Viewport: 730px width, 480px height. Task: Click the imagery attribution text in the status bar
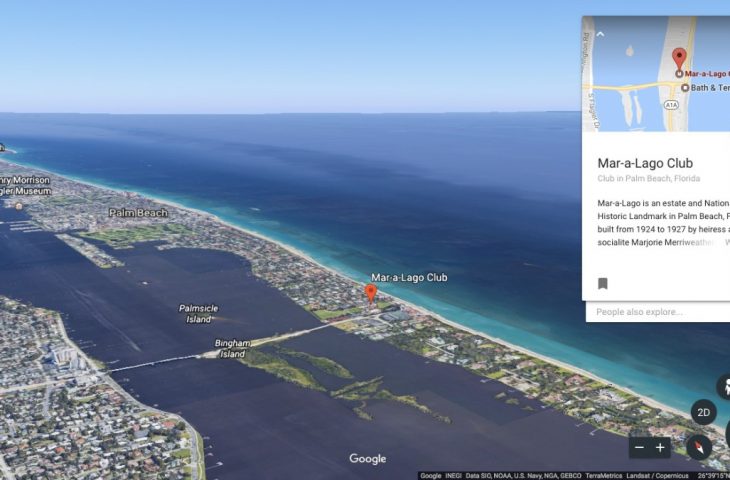click(554, 475)
